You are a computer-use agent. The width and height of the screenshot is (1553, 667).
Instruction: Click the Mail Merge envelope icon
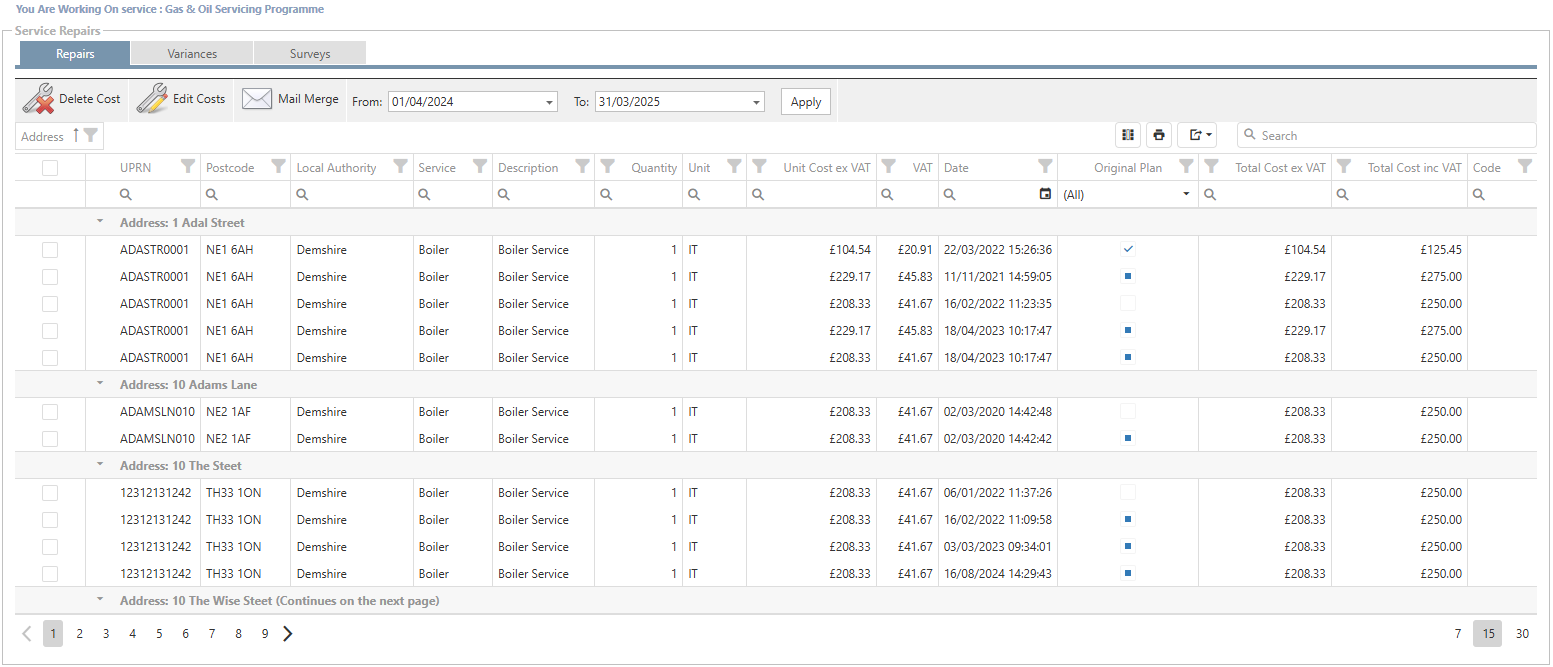tap(257, 99)
